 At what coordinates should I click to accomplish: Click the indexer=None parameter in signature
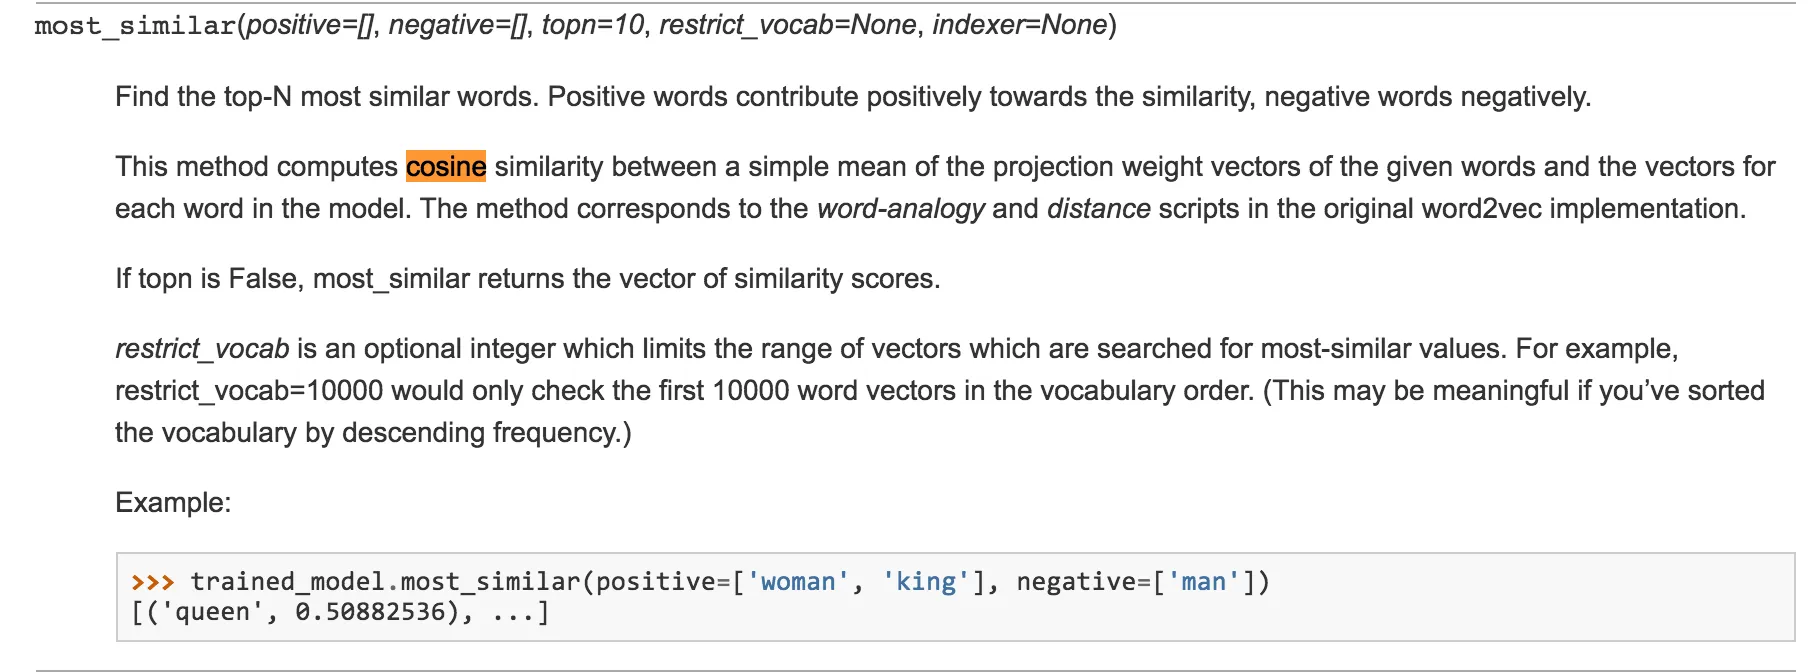[1020, 25]
